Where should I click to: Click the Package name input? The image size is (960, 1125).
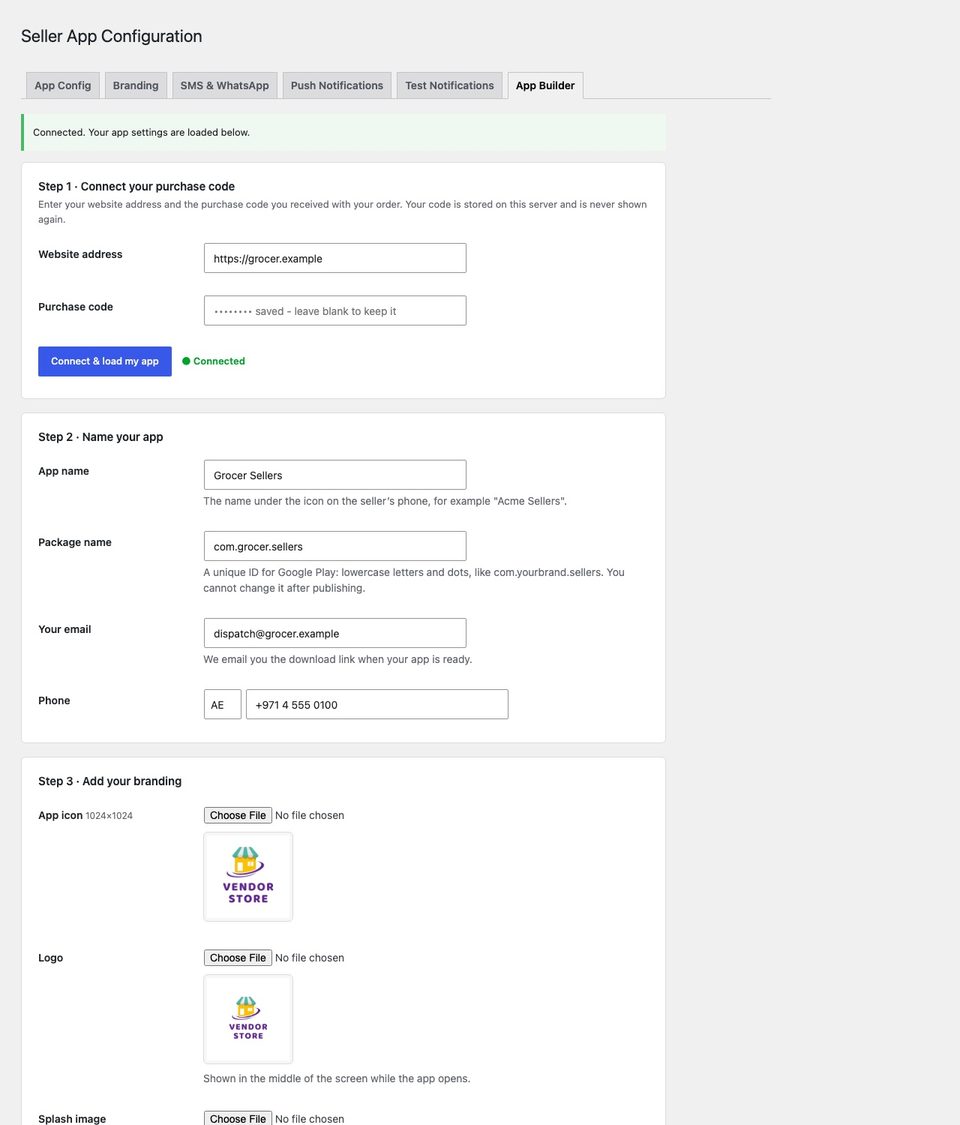point(335,546)
